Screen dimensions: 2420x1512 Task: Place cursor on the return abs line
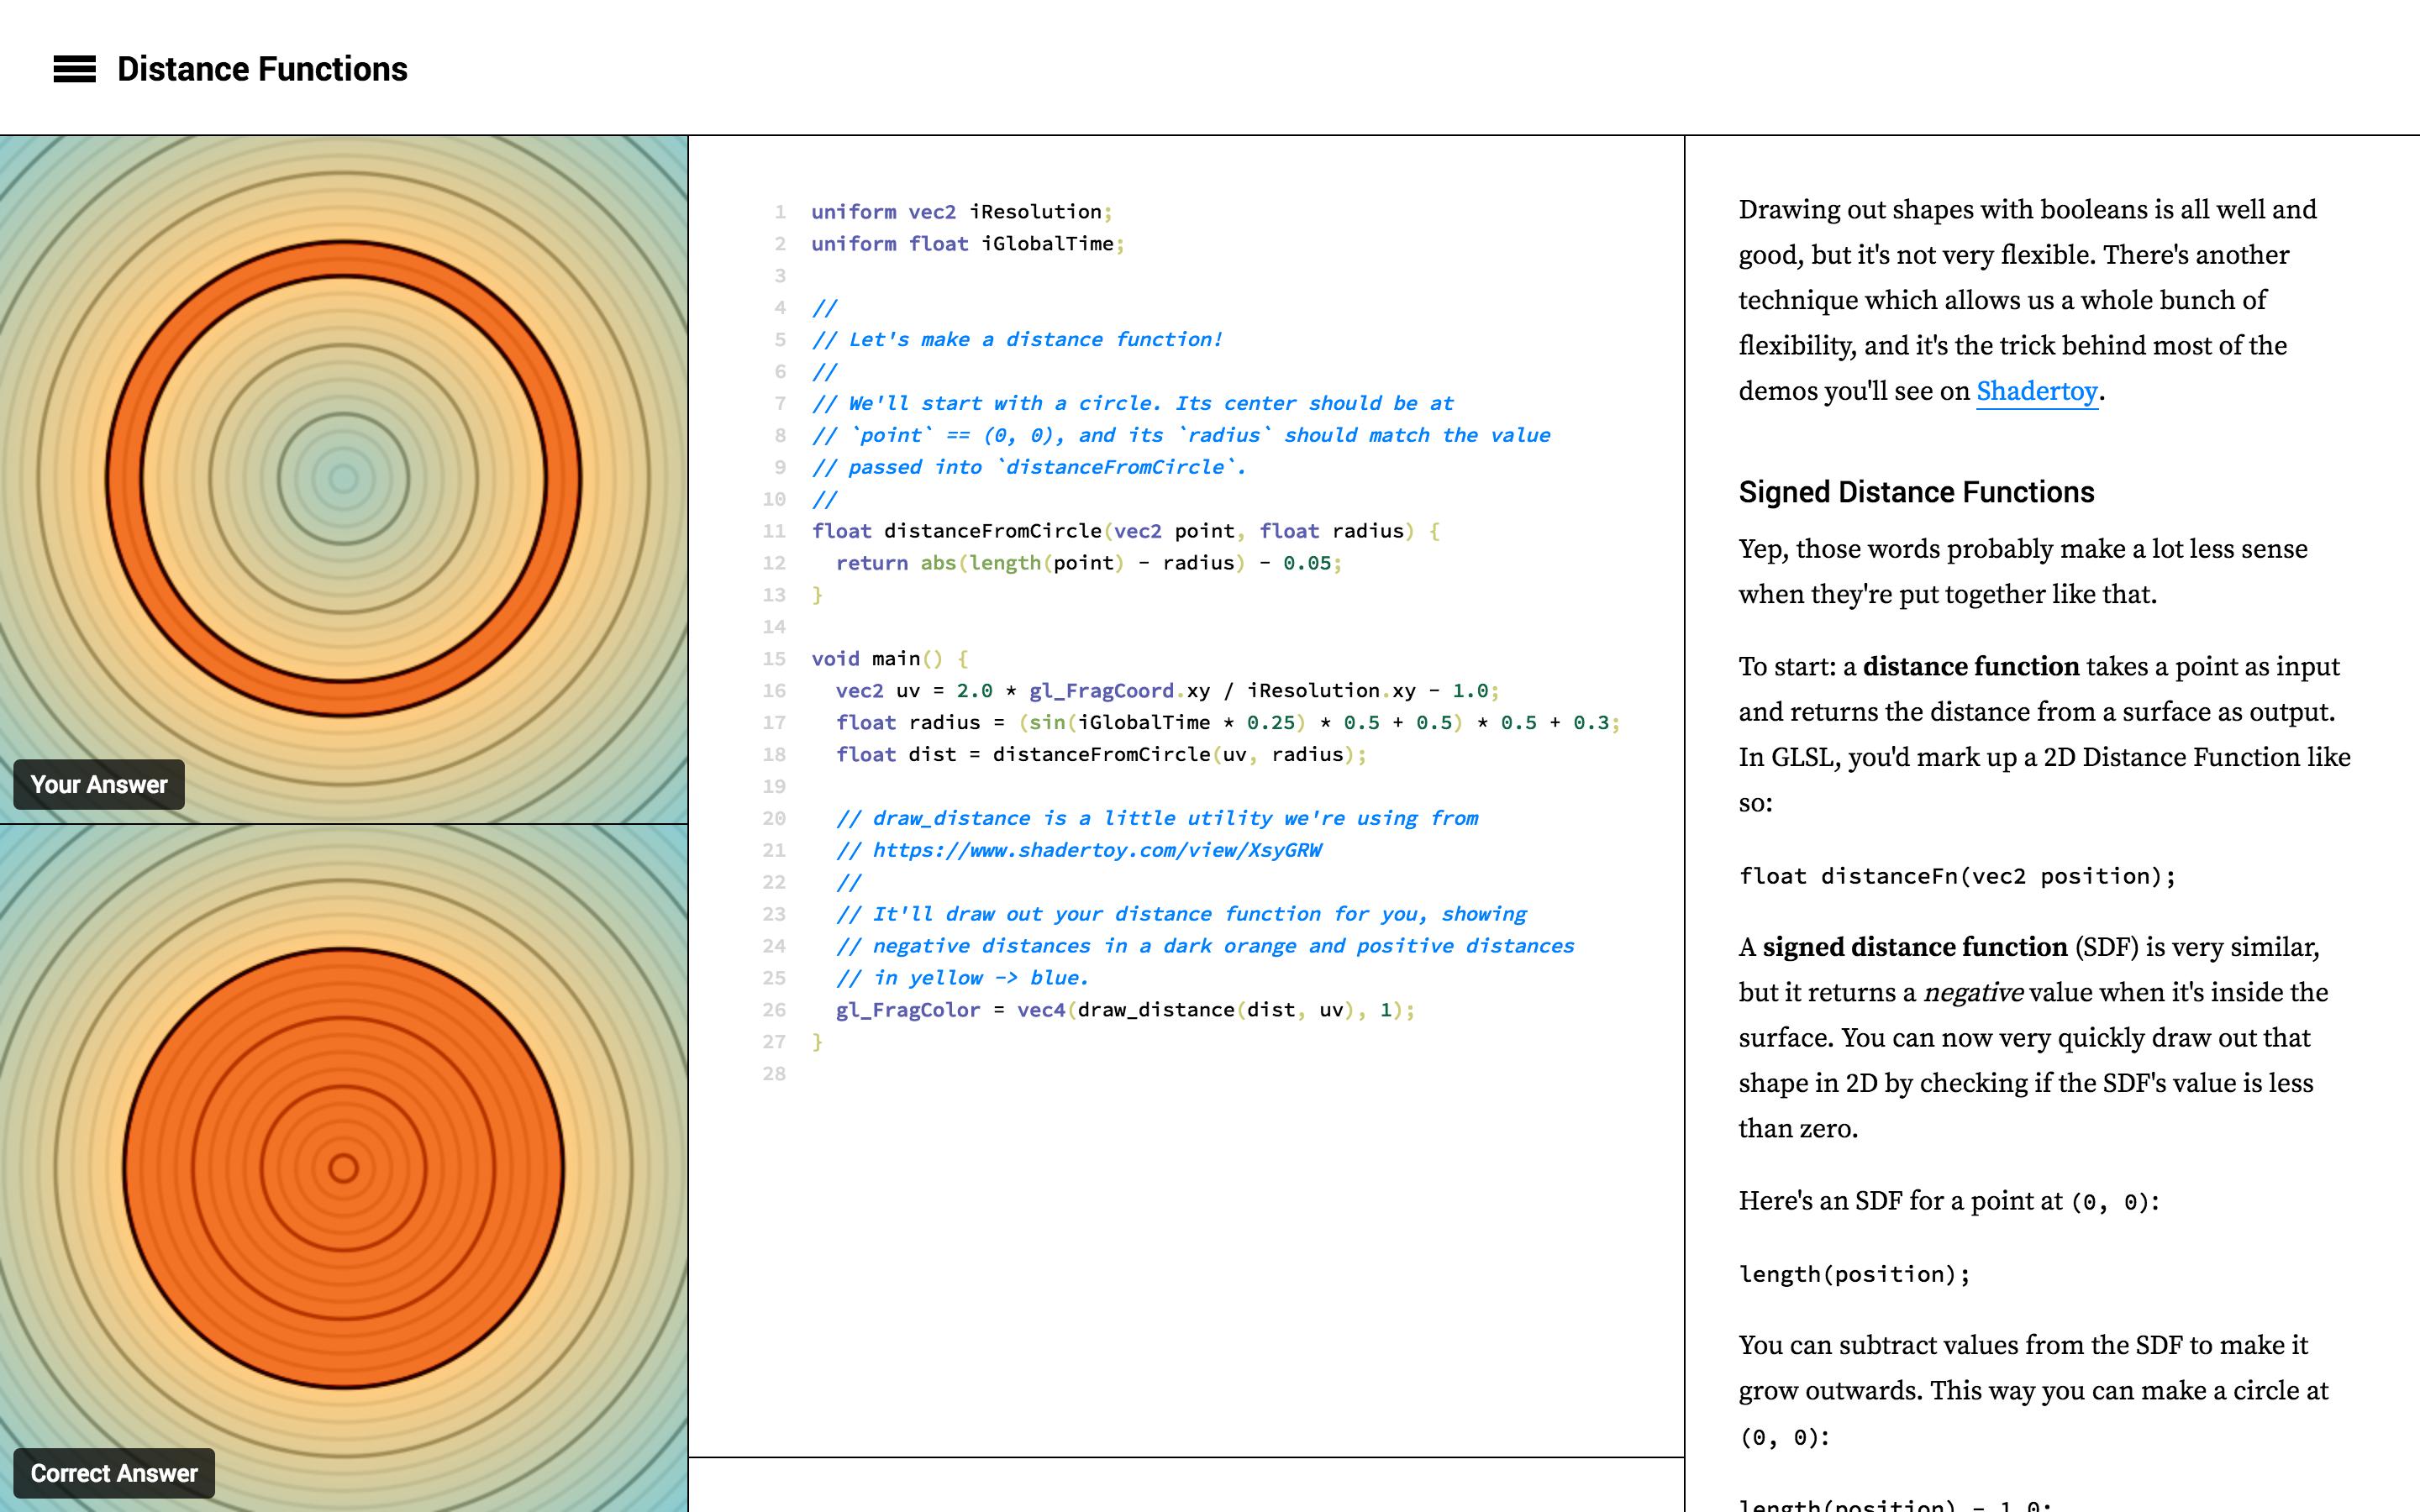(1088, 563)
